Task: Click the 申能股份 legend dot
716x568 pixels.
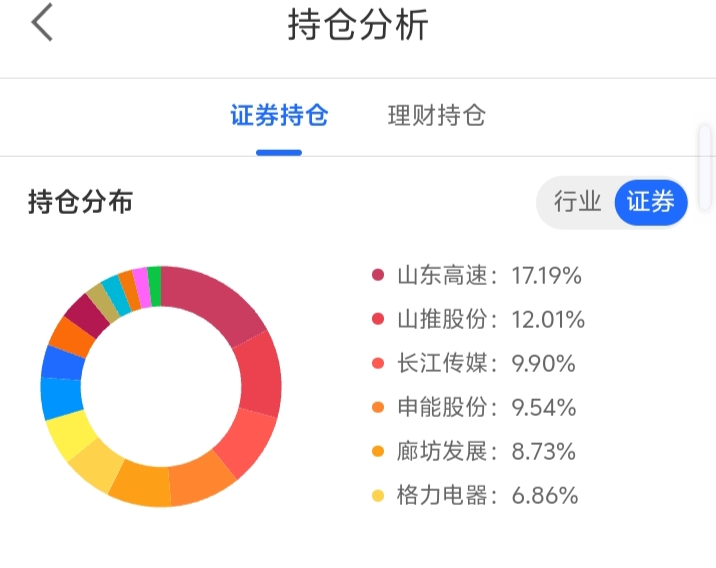Action: pos(378,407)
